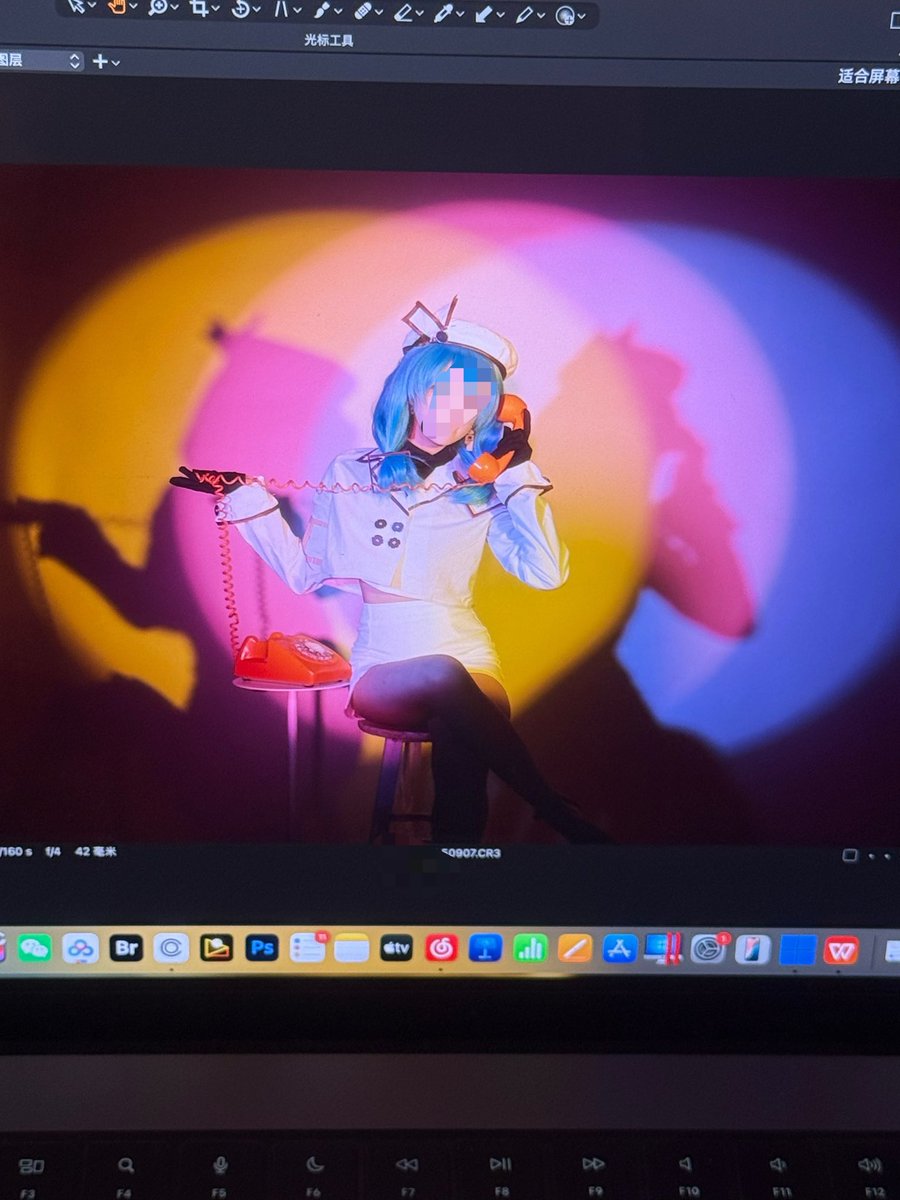Open Reminders with the red badge

pos(307,947)
